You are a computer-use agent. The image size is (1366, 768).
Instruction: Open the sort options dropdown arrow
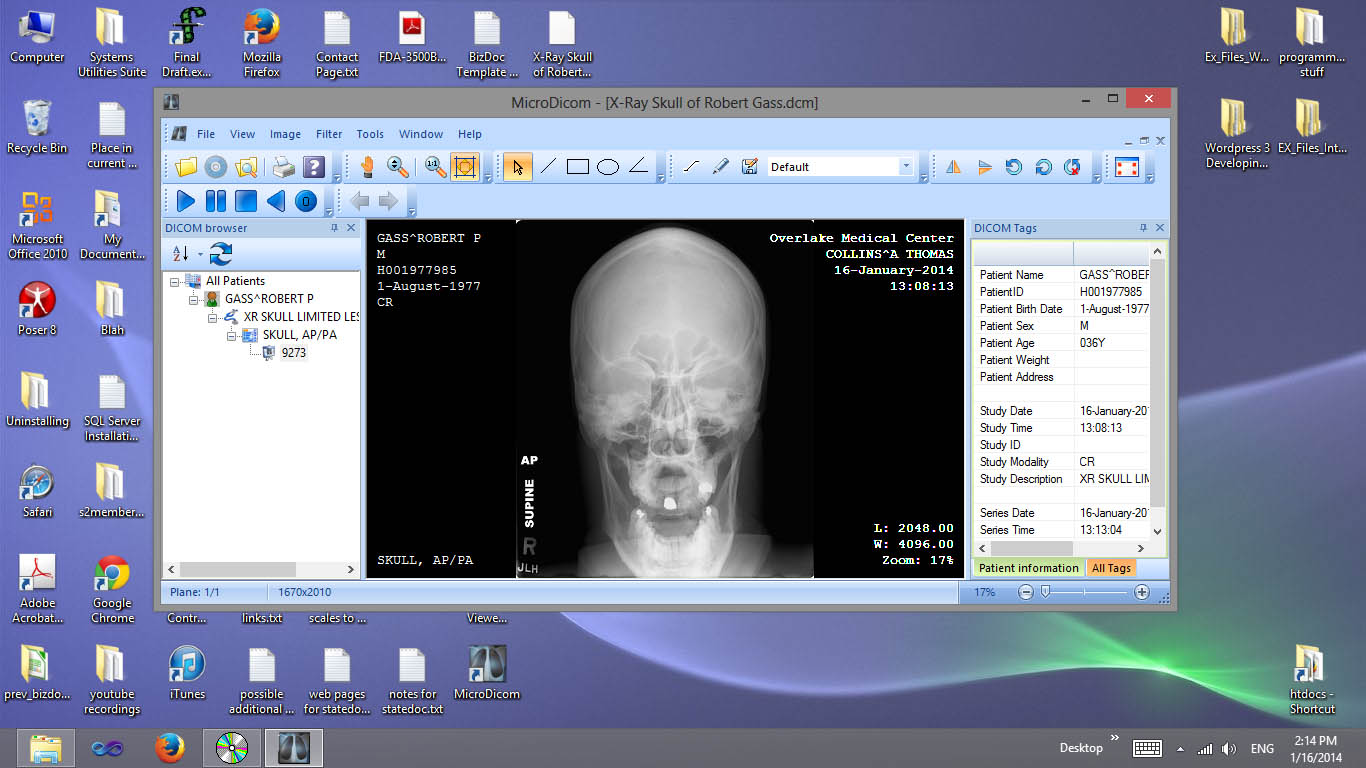[200, 255]
